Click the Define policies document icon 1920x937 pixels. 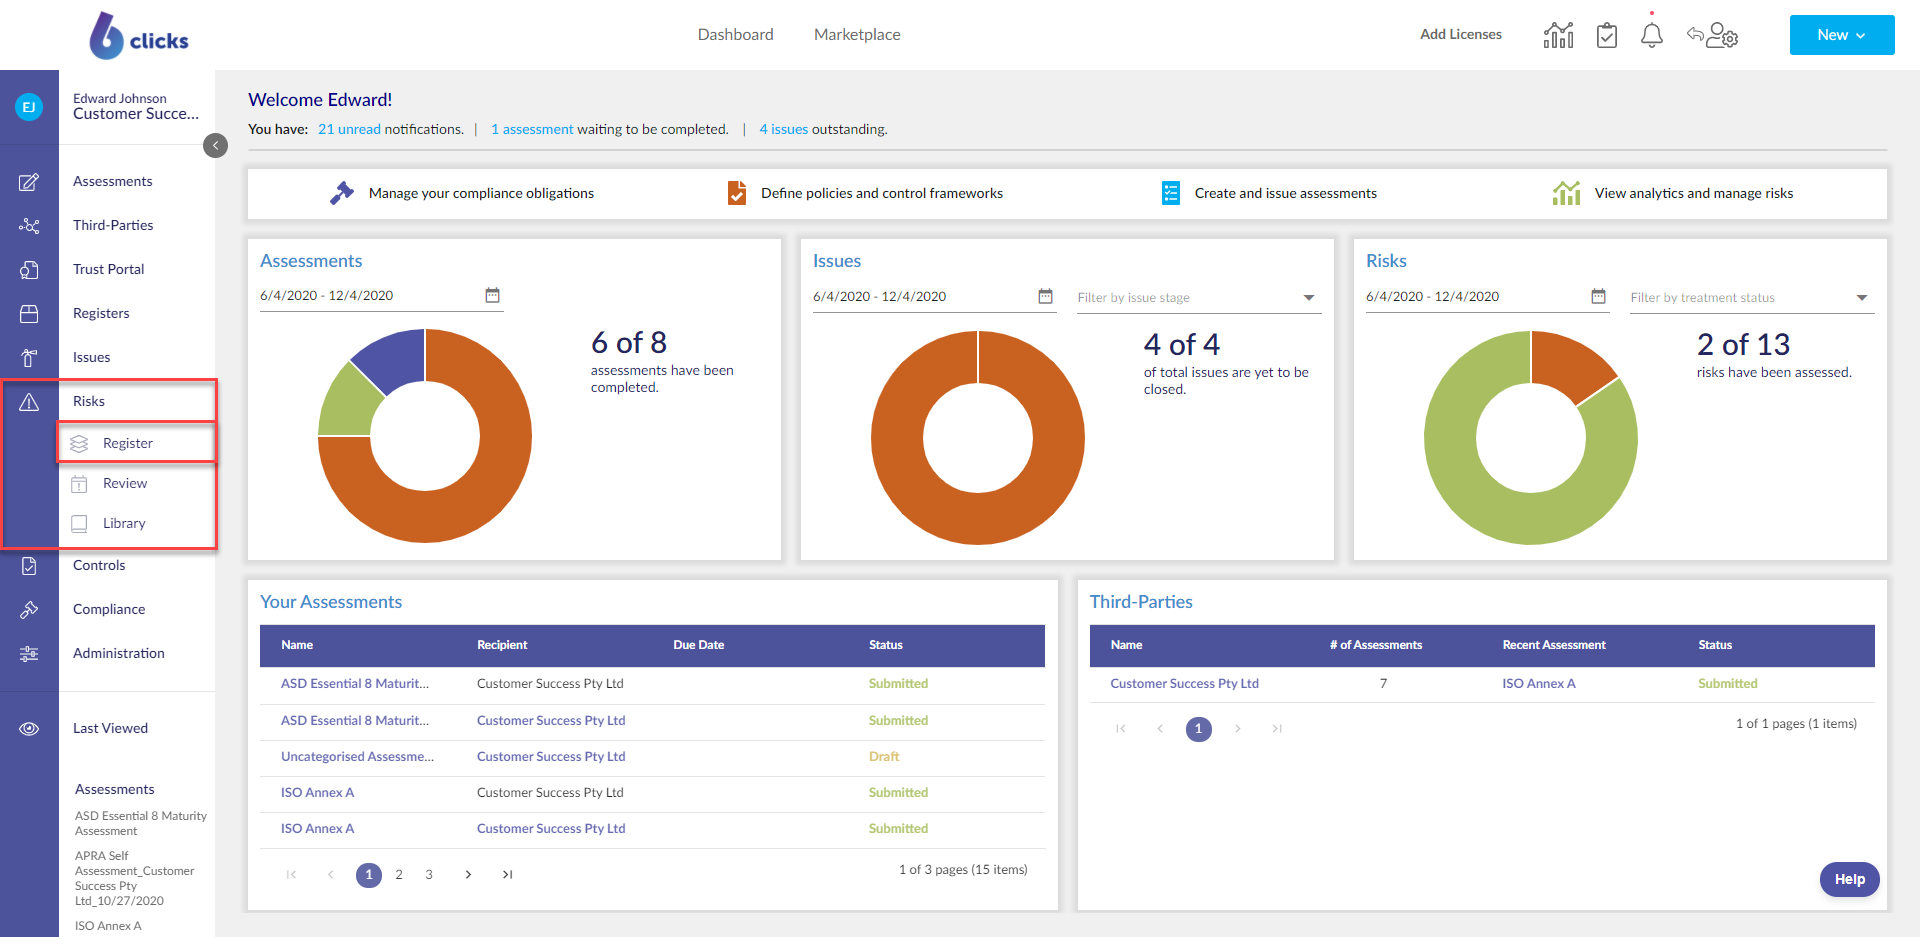click(737, 193)
